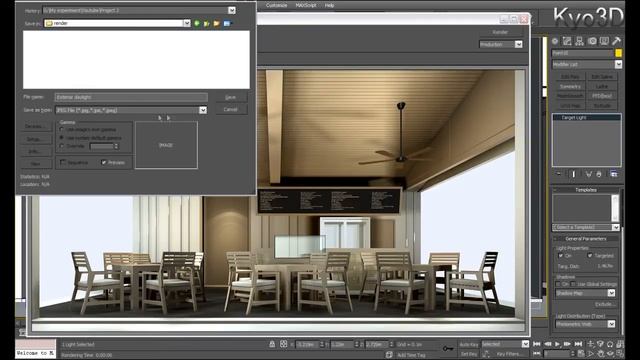Open the Shadow Map type dropdown
The width and height of the screenshot is (640, 360).
coord(611,293)
